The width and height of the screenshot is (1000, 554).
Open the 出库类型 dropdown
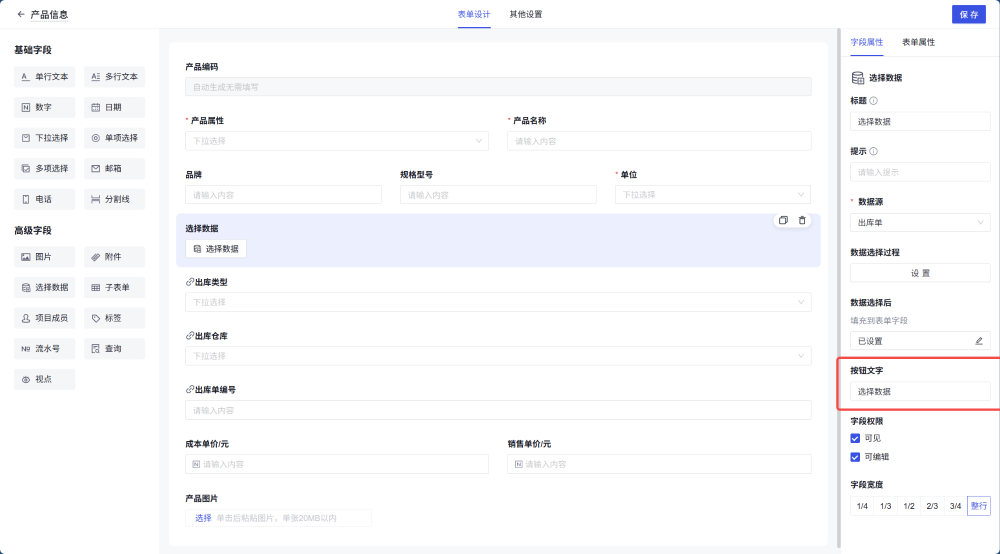tap(497, 302)
